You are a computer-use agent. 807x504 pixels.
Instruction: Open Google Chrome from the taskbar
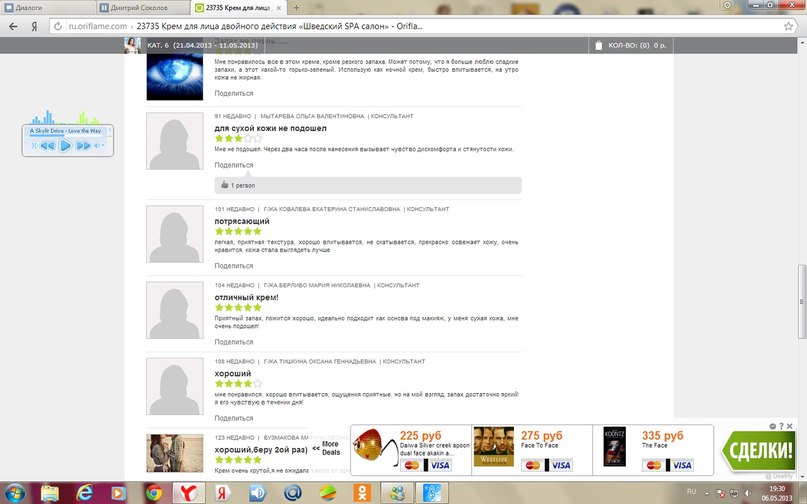[153, 493]
